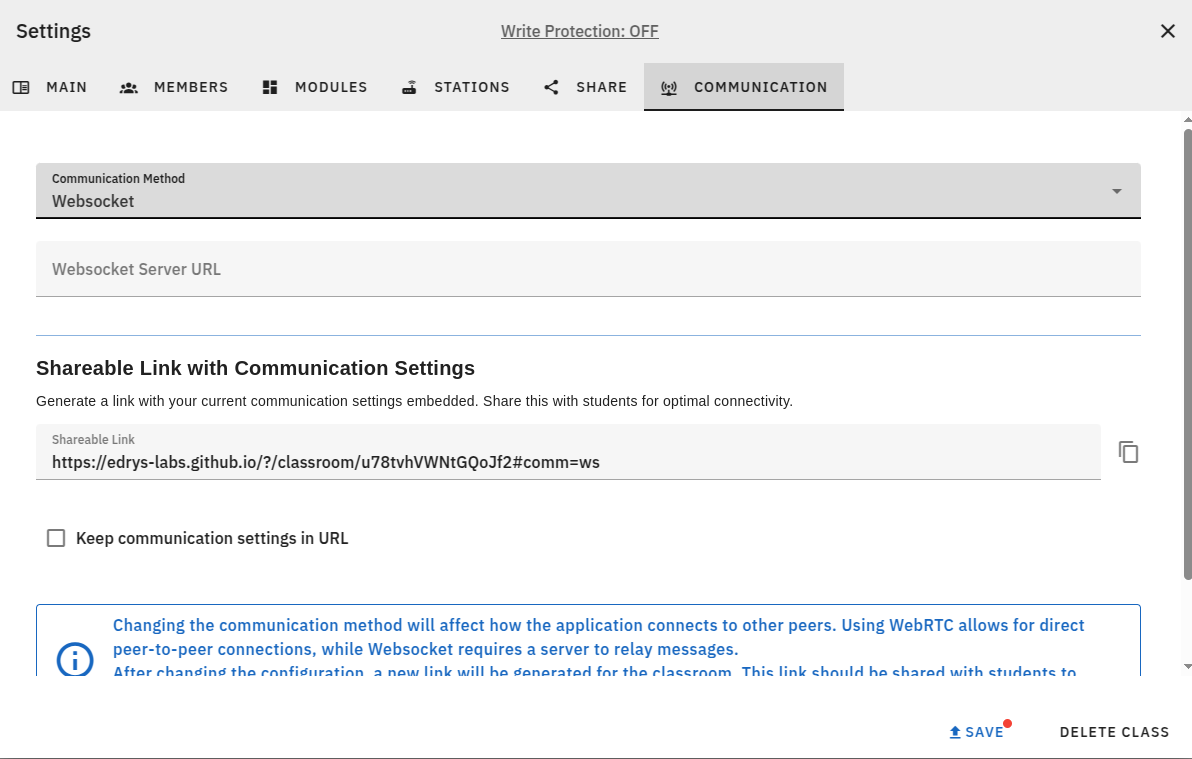Enable Keep communication settings in URL
Screen dimensions: 1192x759
56,538
